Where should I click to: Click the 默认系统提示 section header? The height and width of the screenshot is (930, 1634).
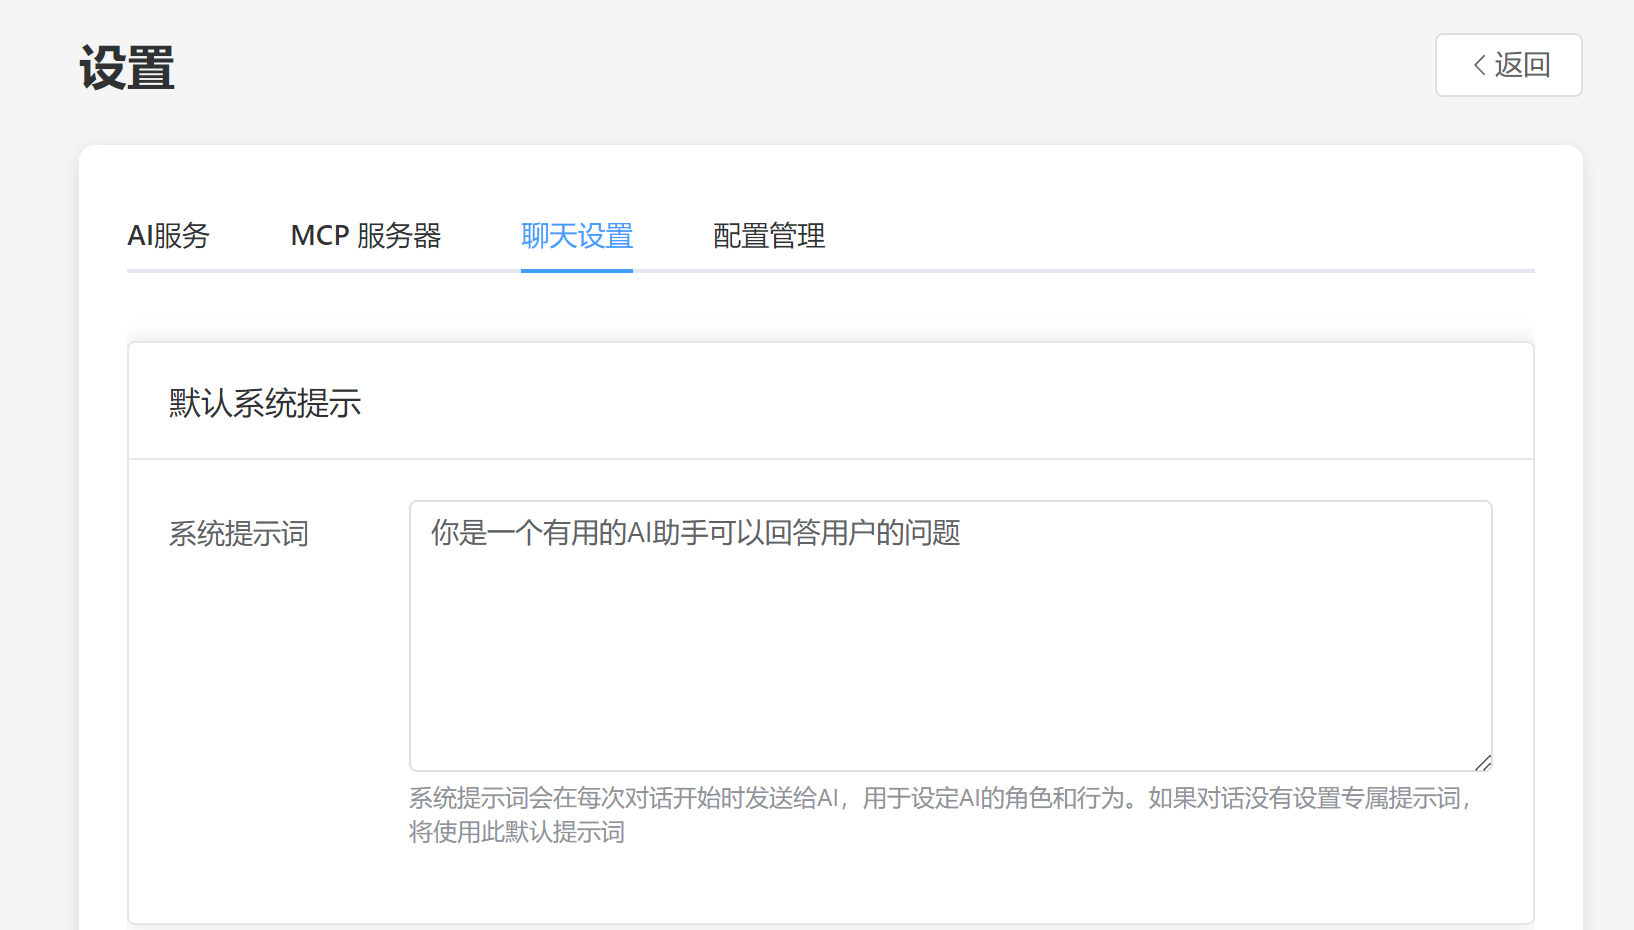[x=265, y=402]
